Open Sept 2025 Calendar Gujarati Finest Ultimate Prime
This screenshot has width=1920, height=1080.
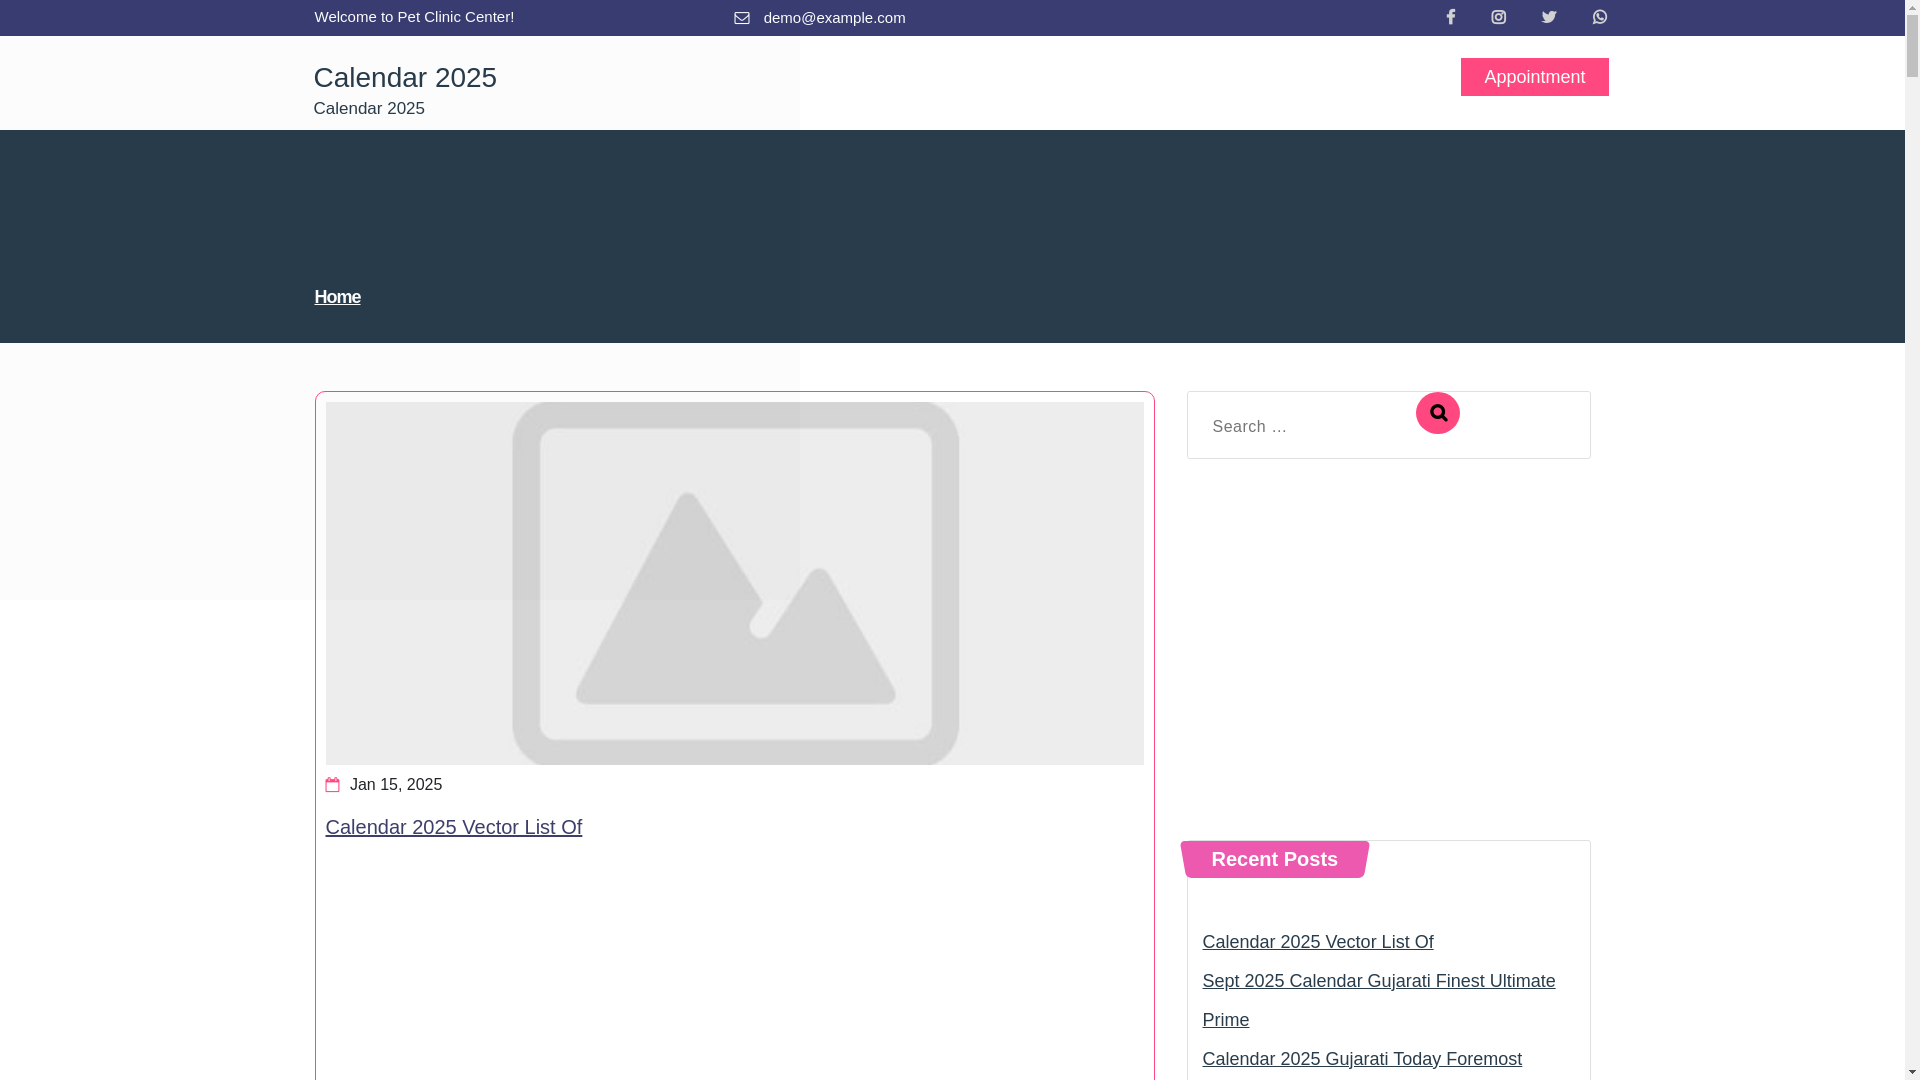pyautogui.click(x=1378, y=1000)
